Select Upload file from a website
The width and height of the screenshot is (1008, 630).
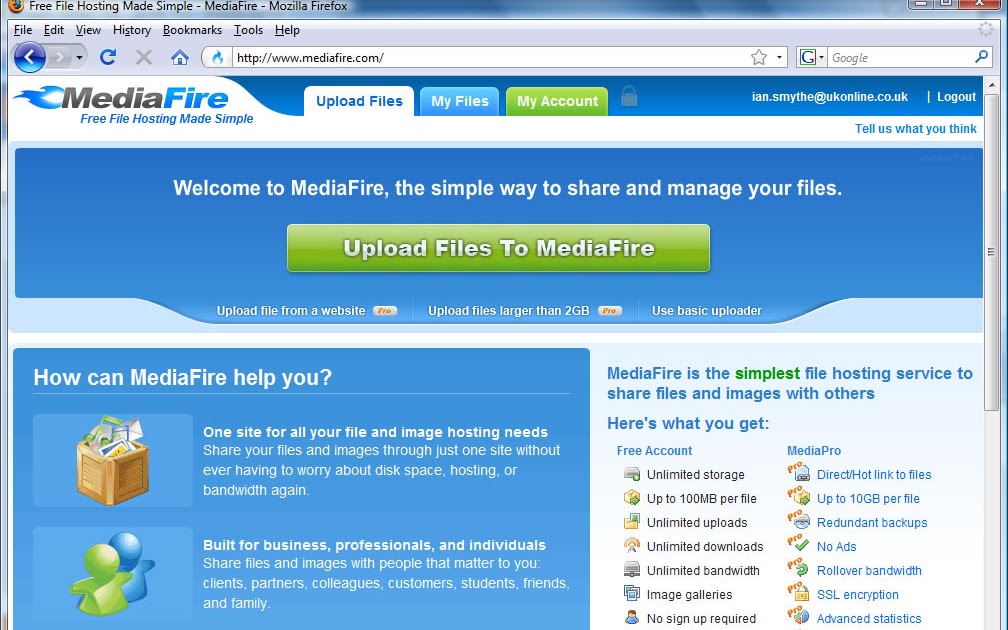tap(291, 310)
